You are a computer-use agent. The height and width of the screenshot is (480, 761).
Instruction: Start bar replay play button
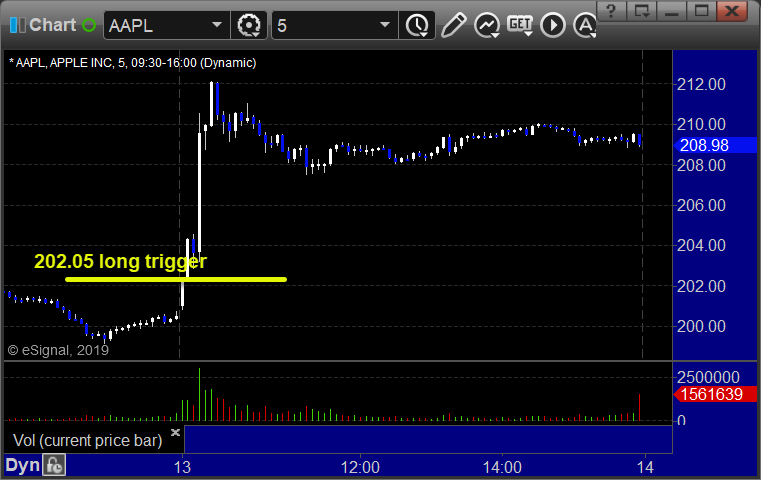(x=553, y=25)
